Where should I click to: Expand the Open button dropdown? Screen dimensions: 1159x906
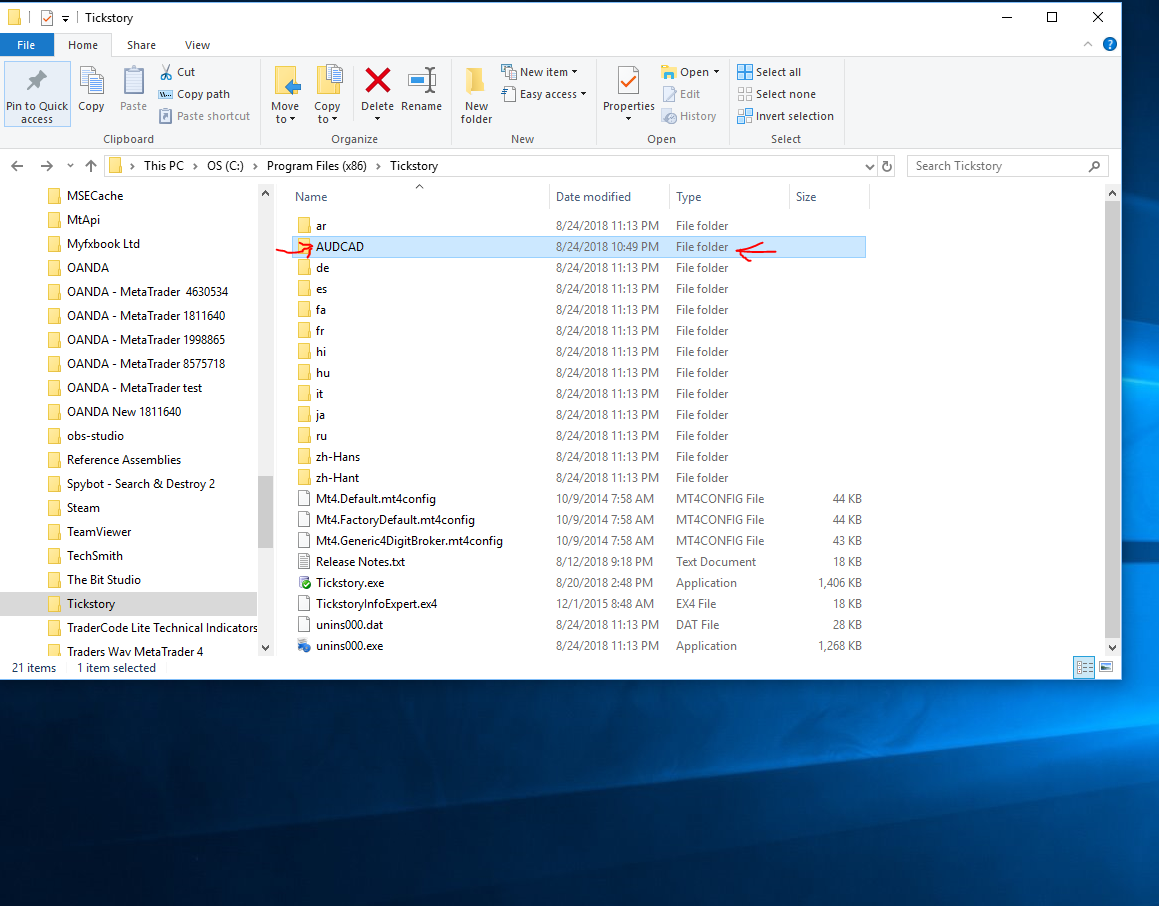coord(716,72)
